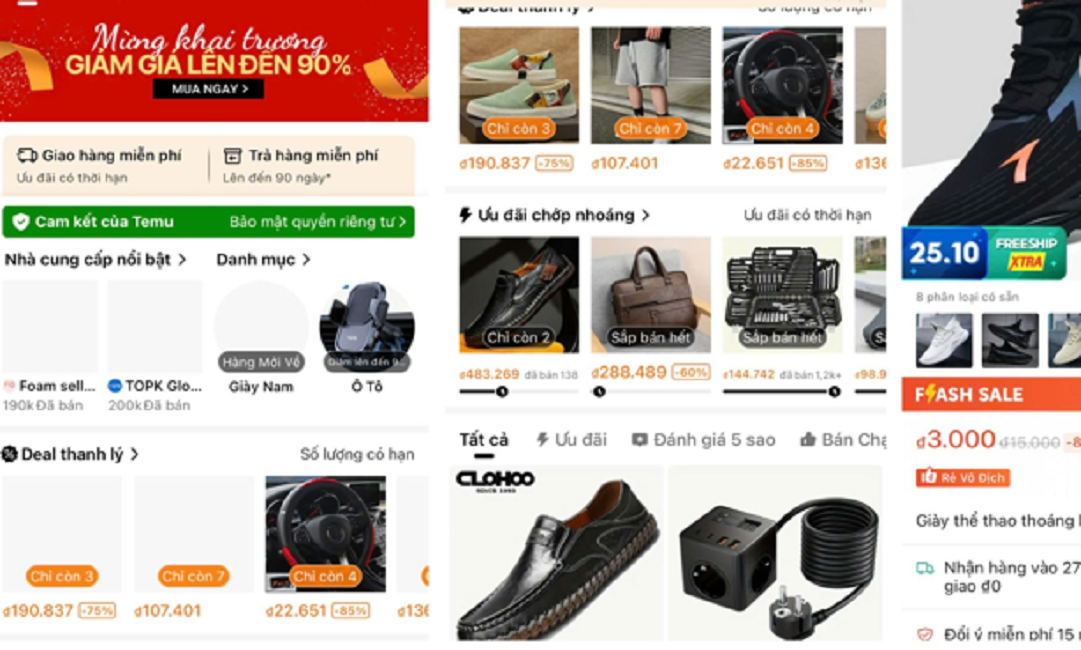Open the brown leather bag flash deal

(651, 295)
